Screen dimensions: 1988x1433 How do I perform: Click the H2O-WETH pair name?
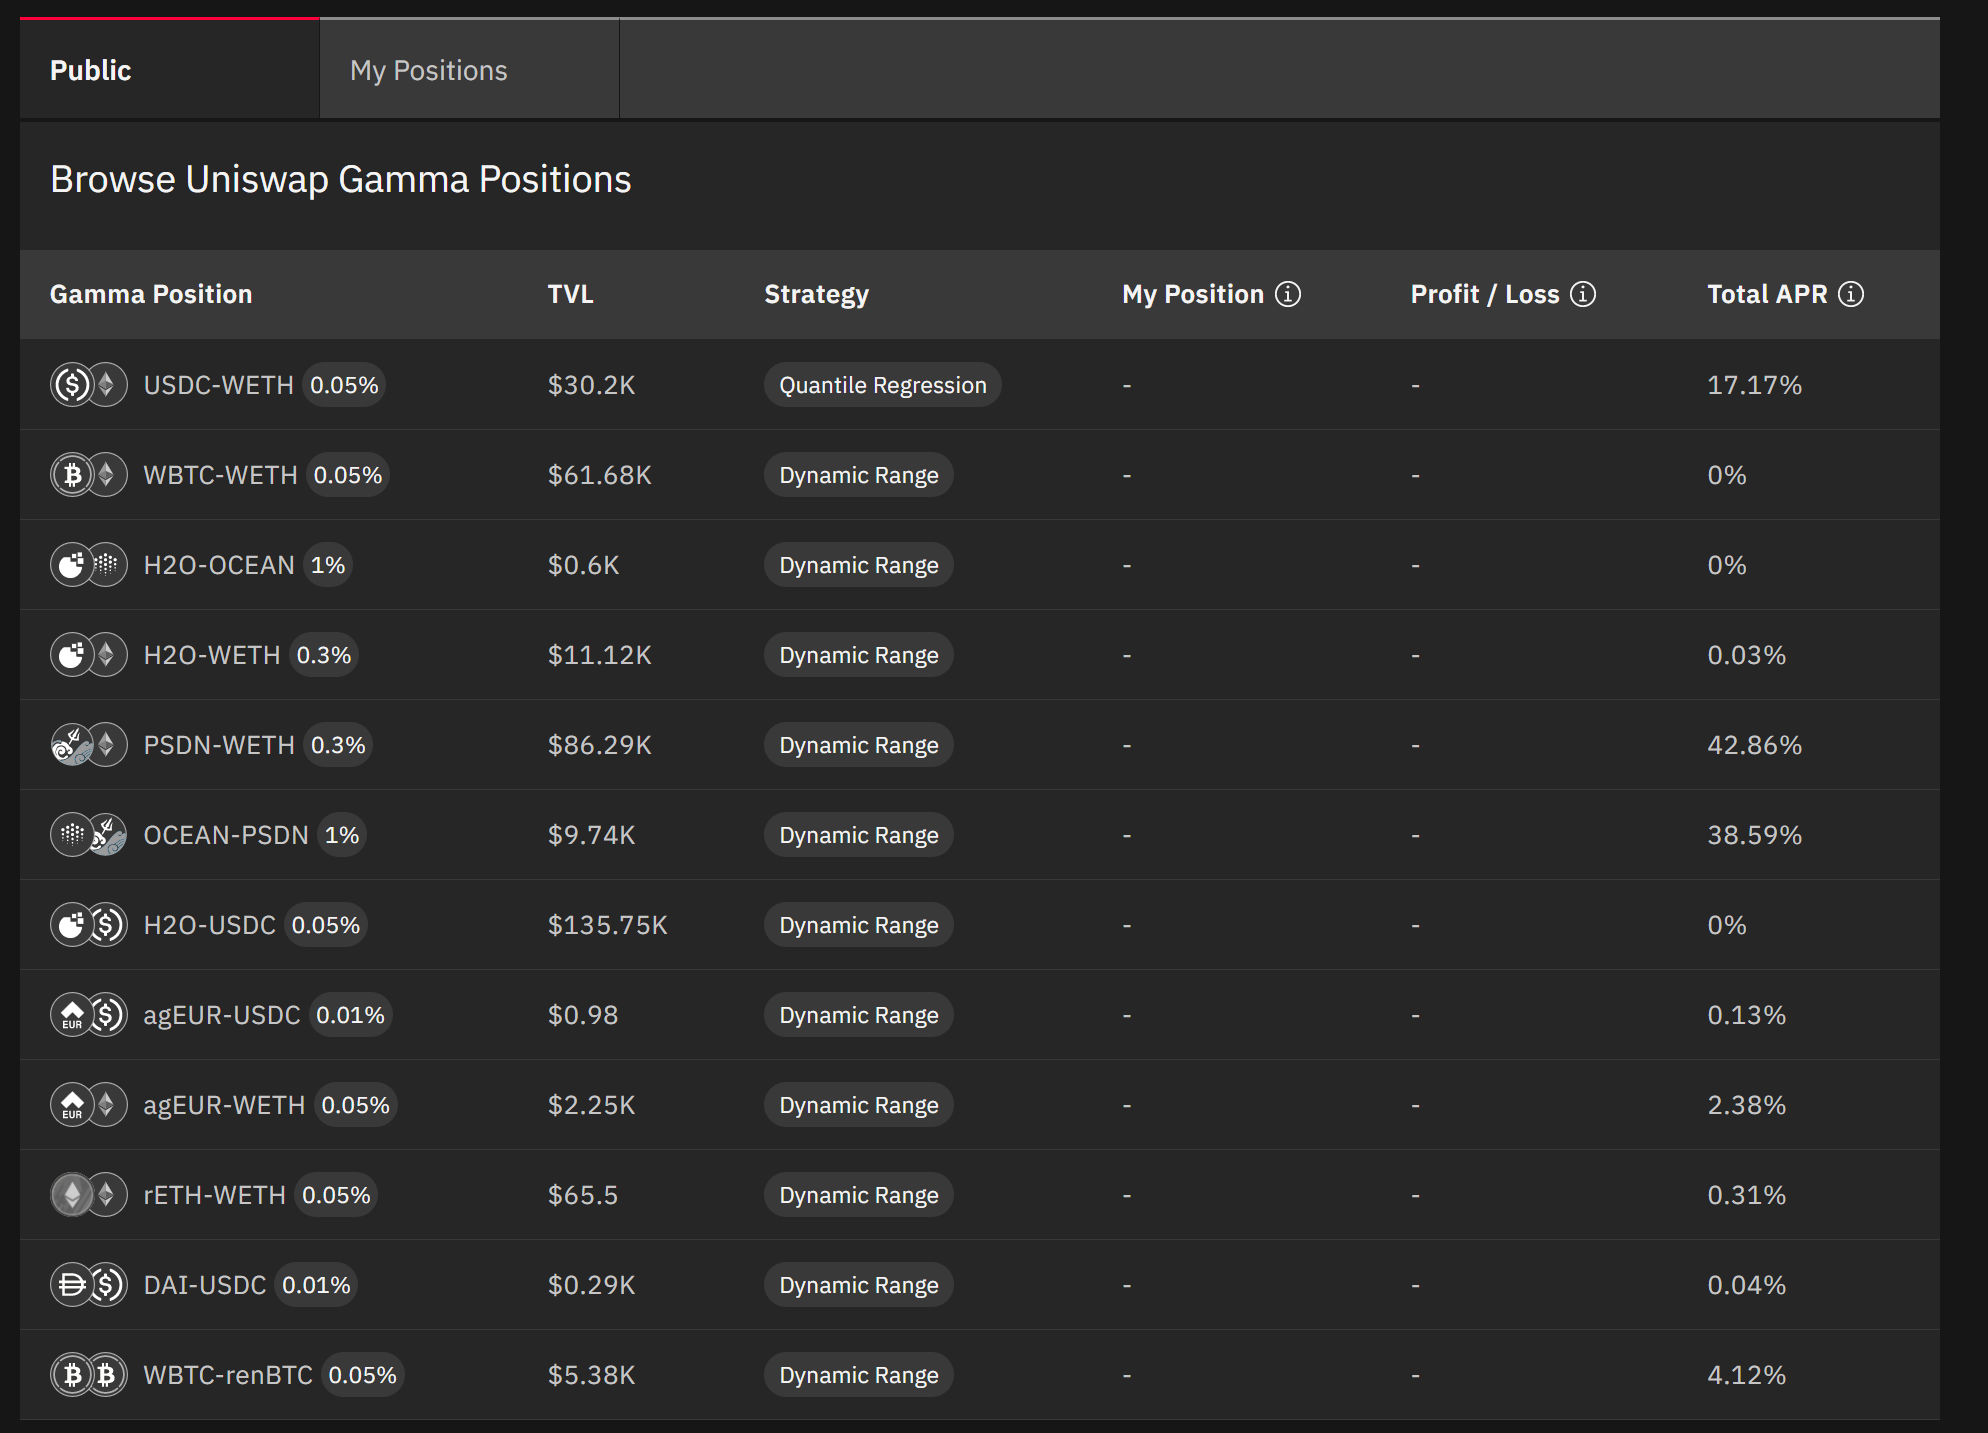pos(212,655)
